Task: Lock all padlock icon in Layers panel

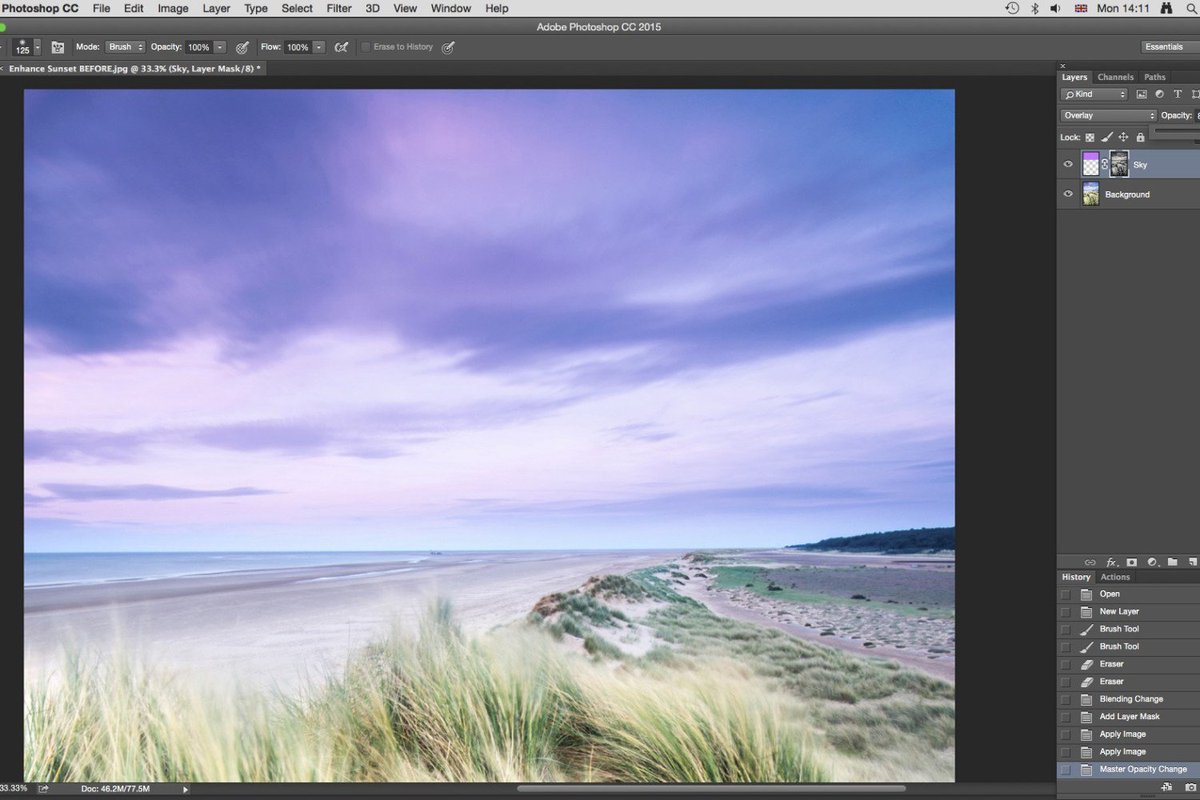Action: pyautogui.click(x=1139, y=137)
